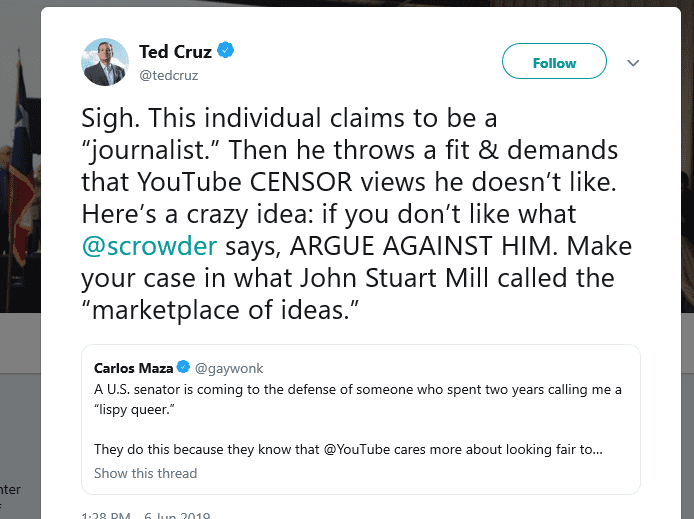Click the quoted line mentioning @YouTube
694x519 pixels.
coord(348,449)
